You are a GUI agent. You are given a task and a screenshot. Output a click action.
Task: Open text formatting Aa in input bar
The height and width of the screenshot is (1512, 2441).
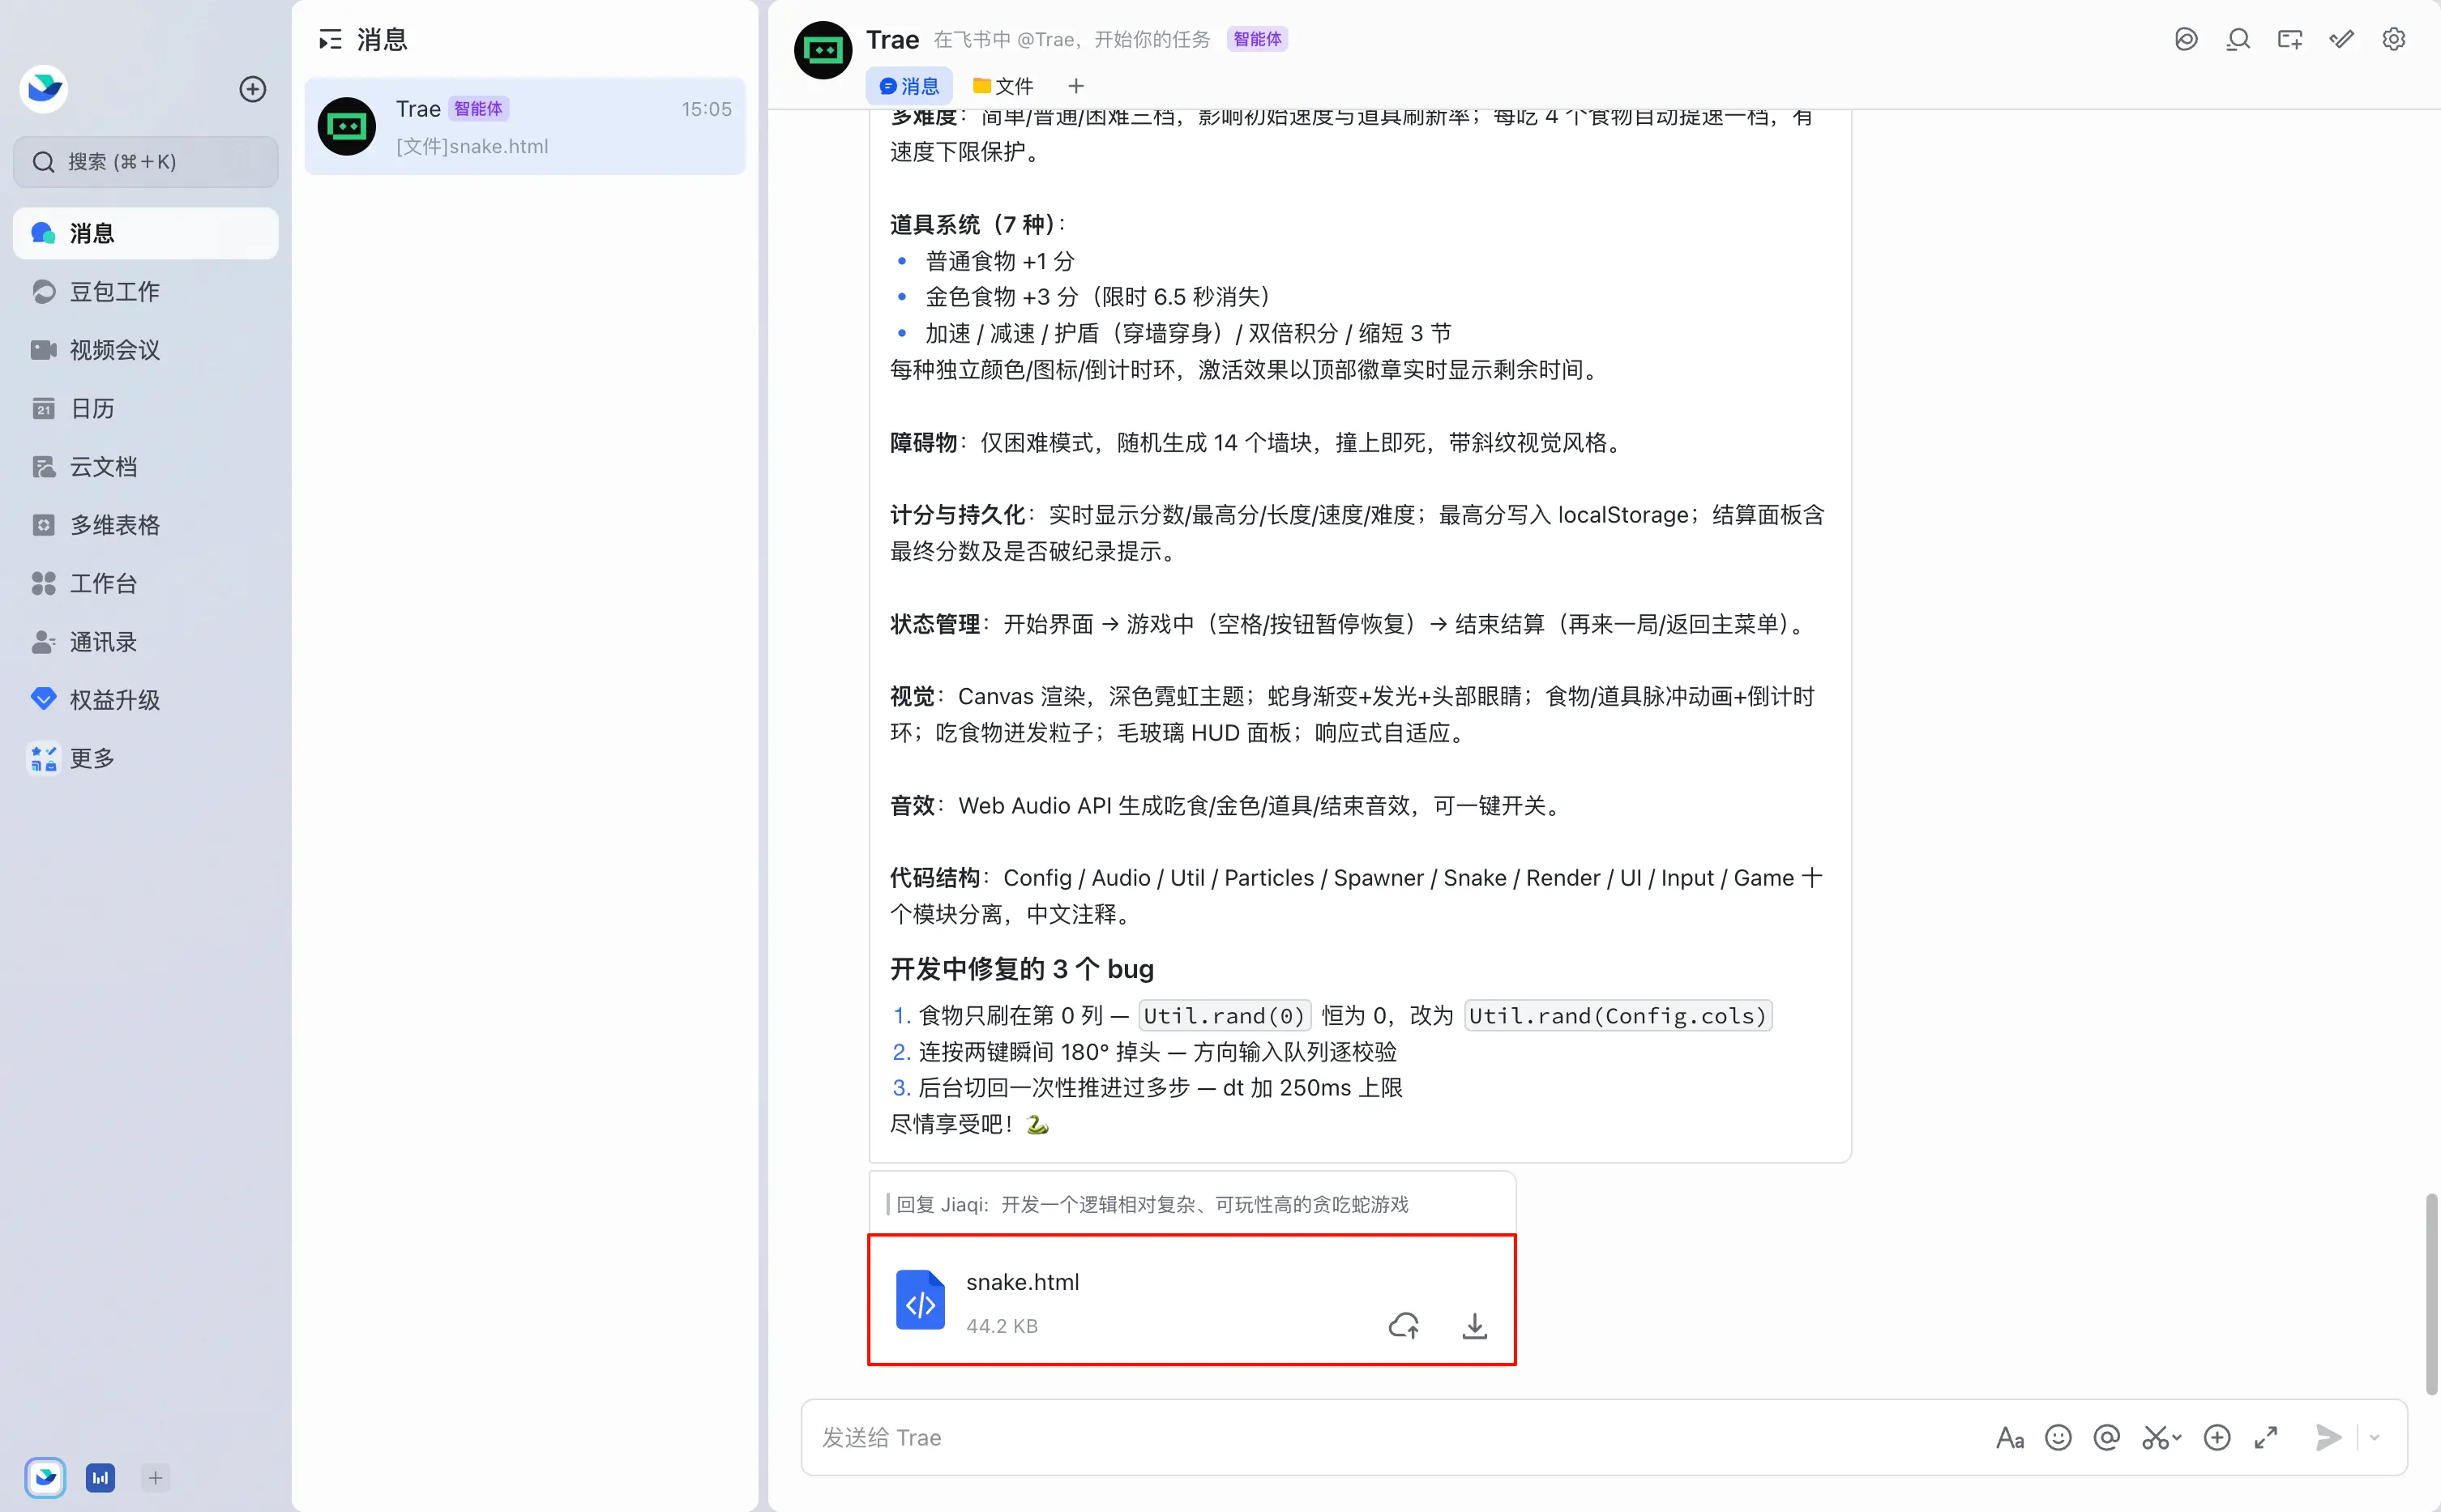2010,1438
